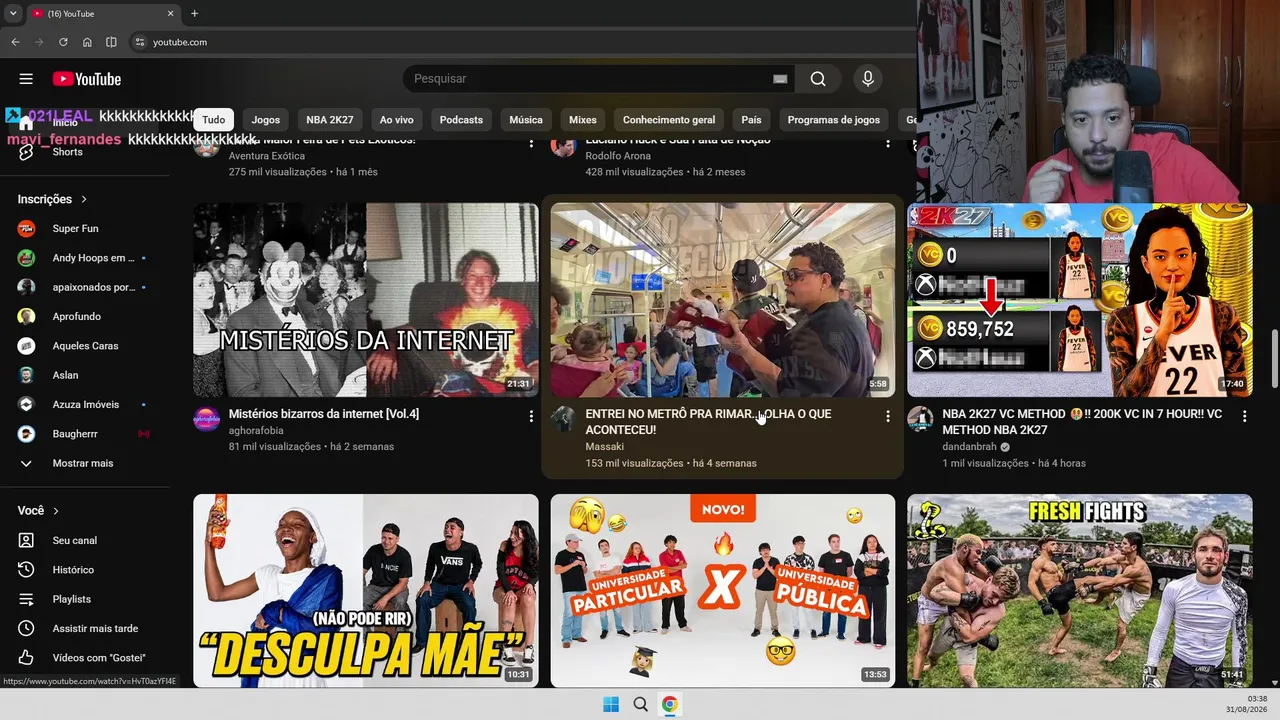Screen dimensions: 1280x720
Task: Open the Massaki channel name link
Action: [605, 447]
